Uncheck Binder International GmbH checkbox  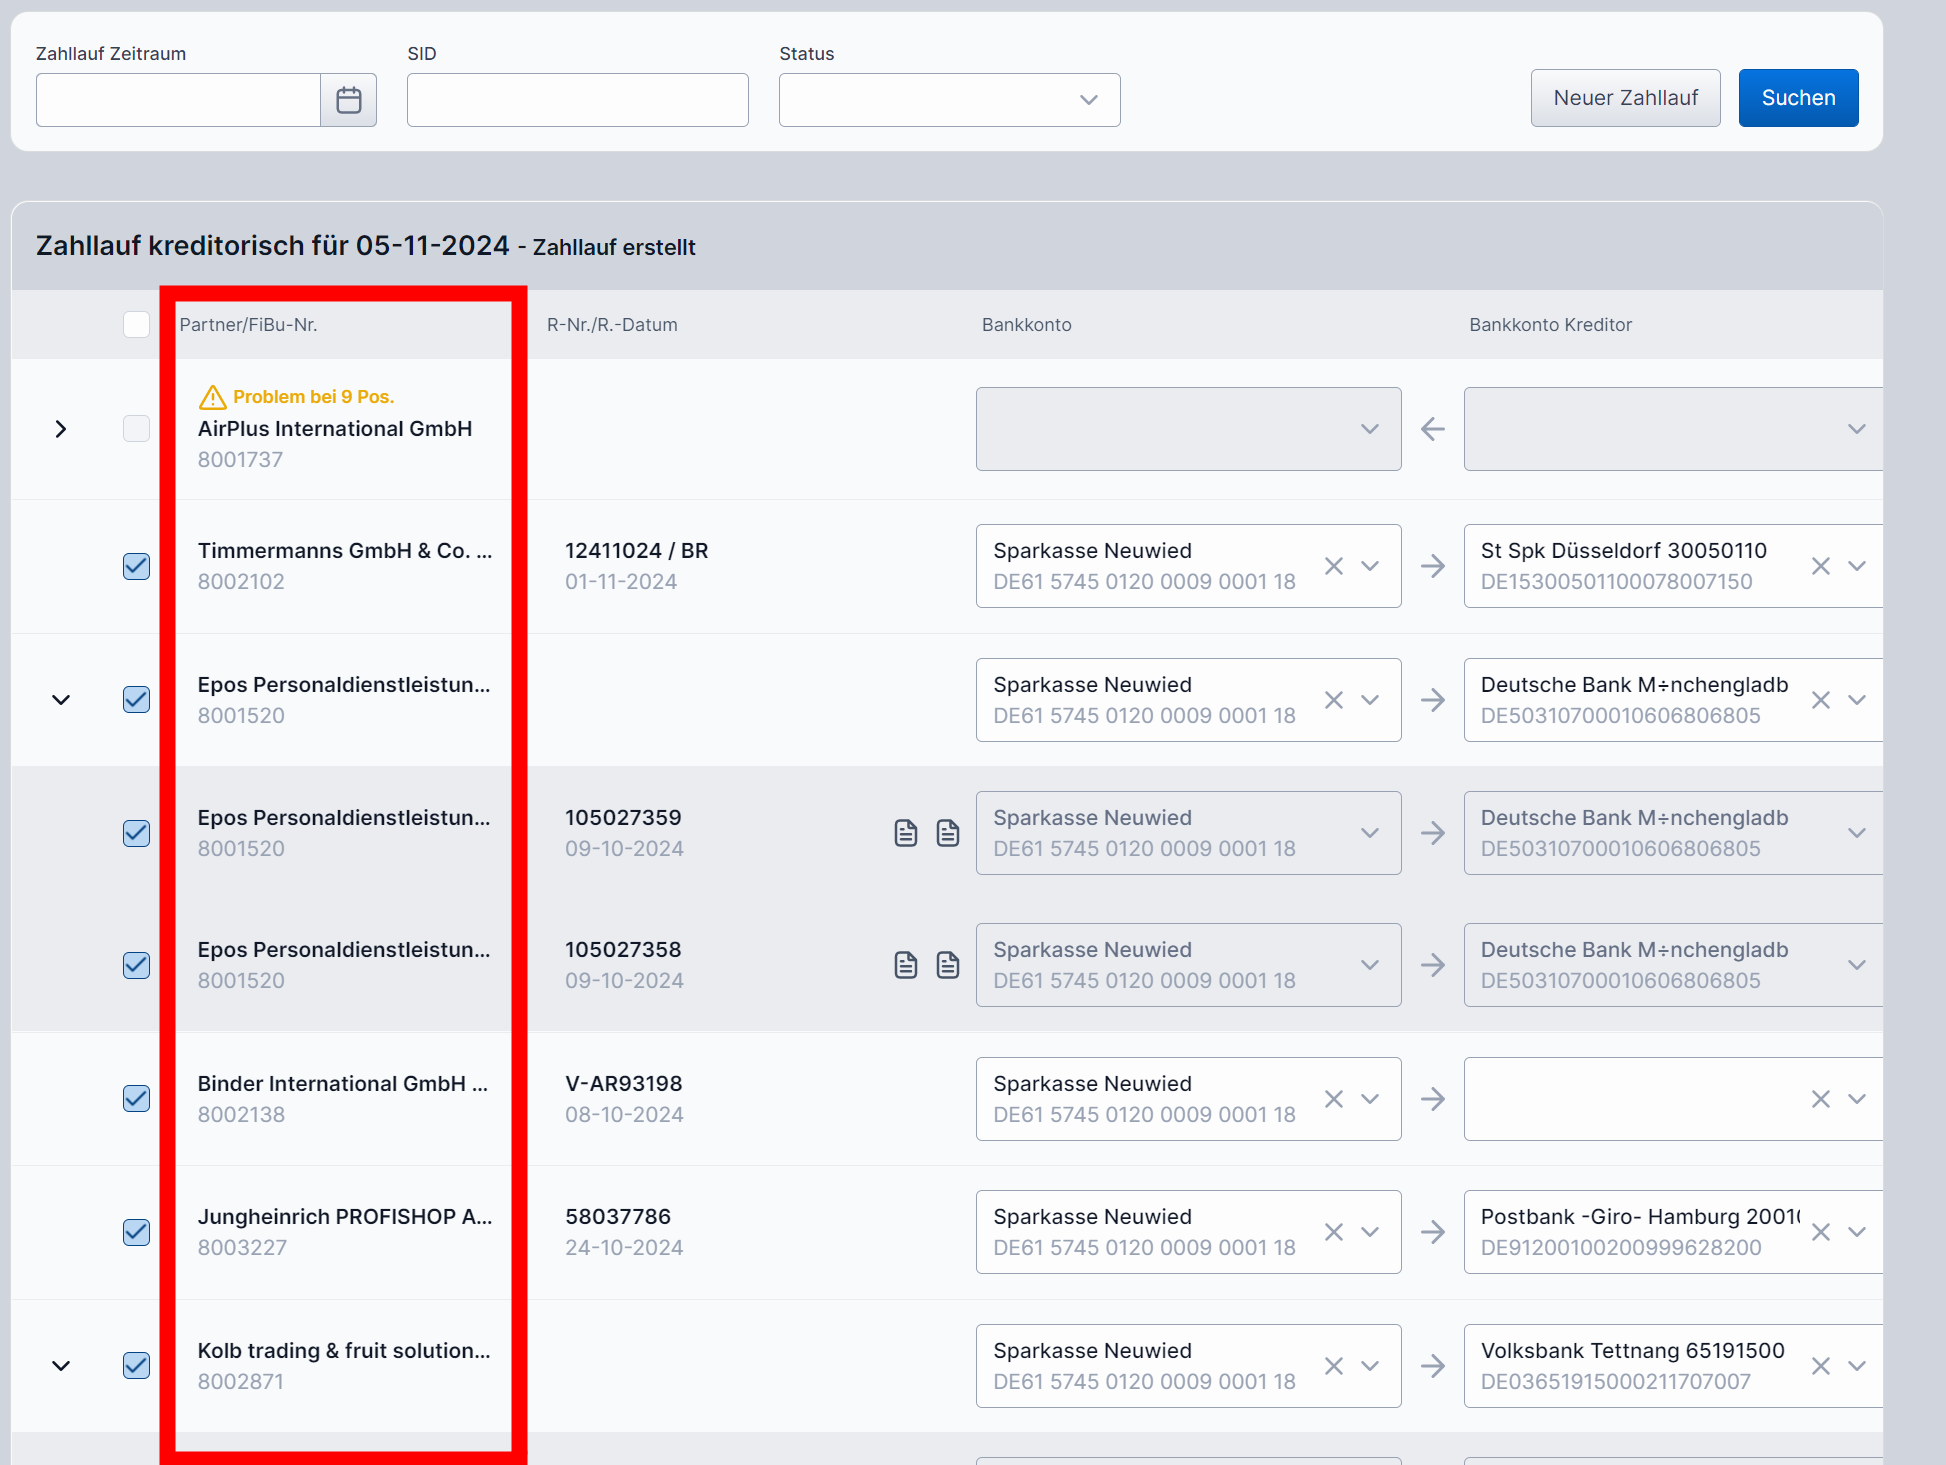pos(136,1098)
